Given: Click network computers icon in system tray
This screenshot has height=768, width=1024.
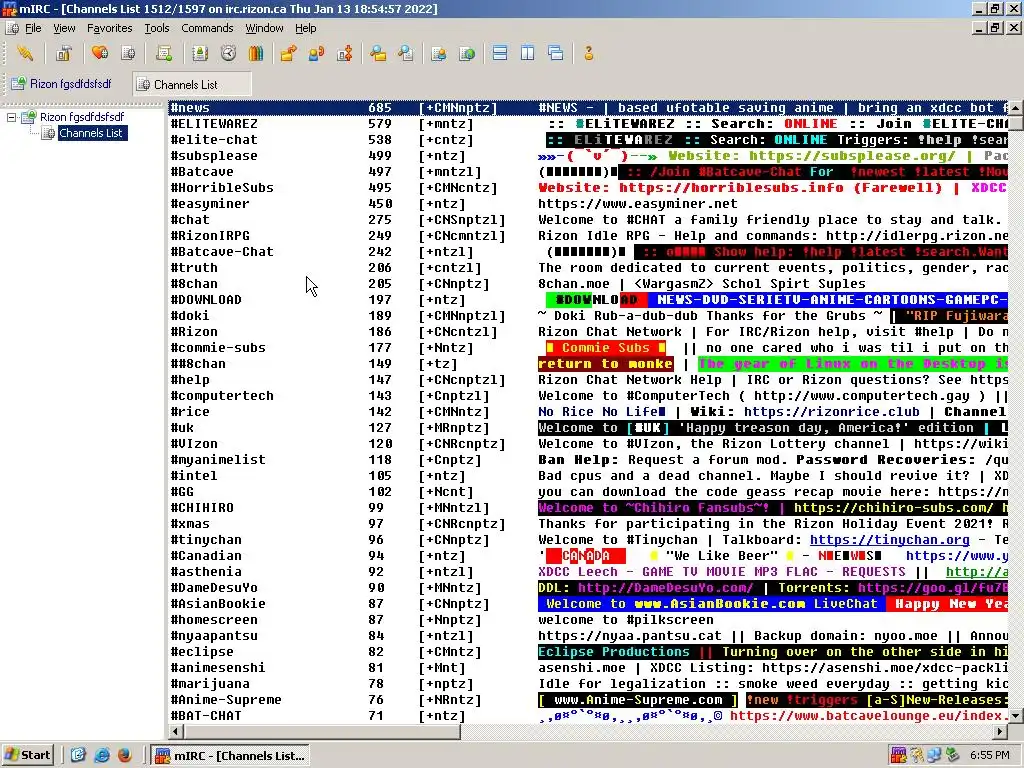Looking at the screenshot, I should tap(935, 755).
